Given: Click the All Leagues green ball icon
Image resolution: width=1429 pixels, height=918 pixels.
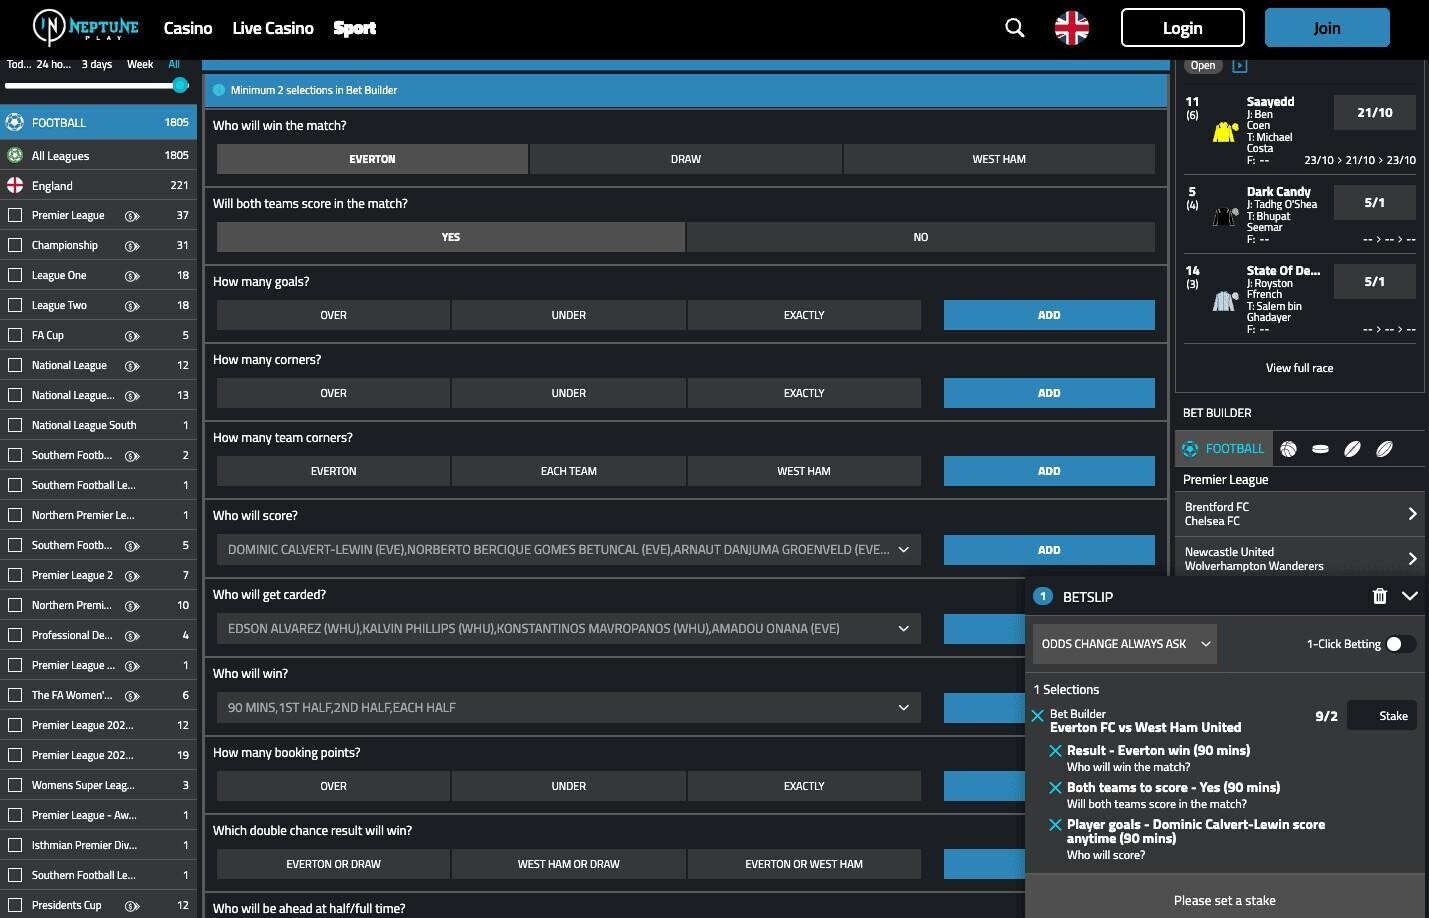Looking at the screenshot, I should tap(15, 155).
